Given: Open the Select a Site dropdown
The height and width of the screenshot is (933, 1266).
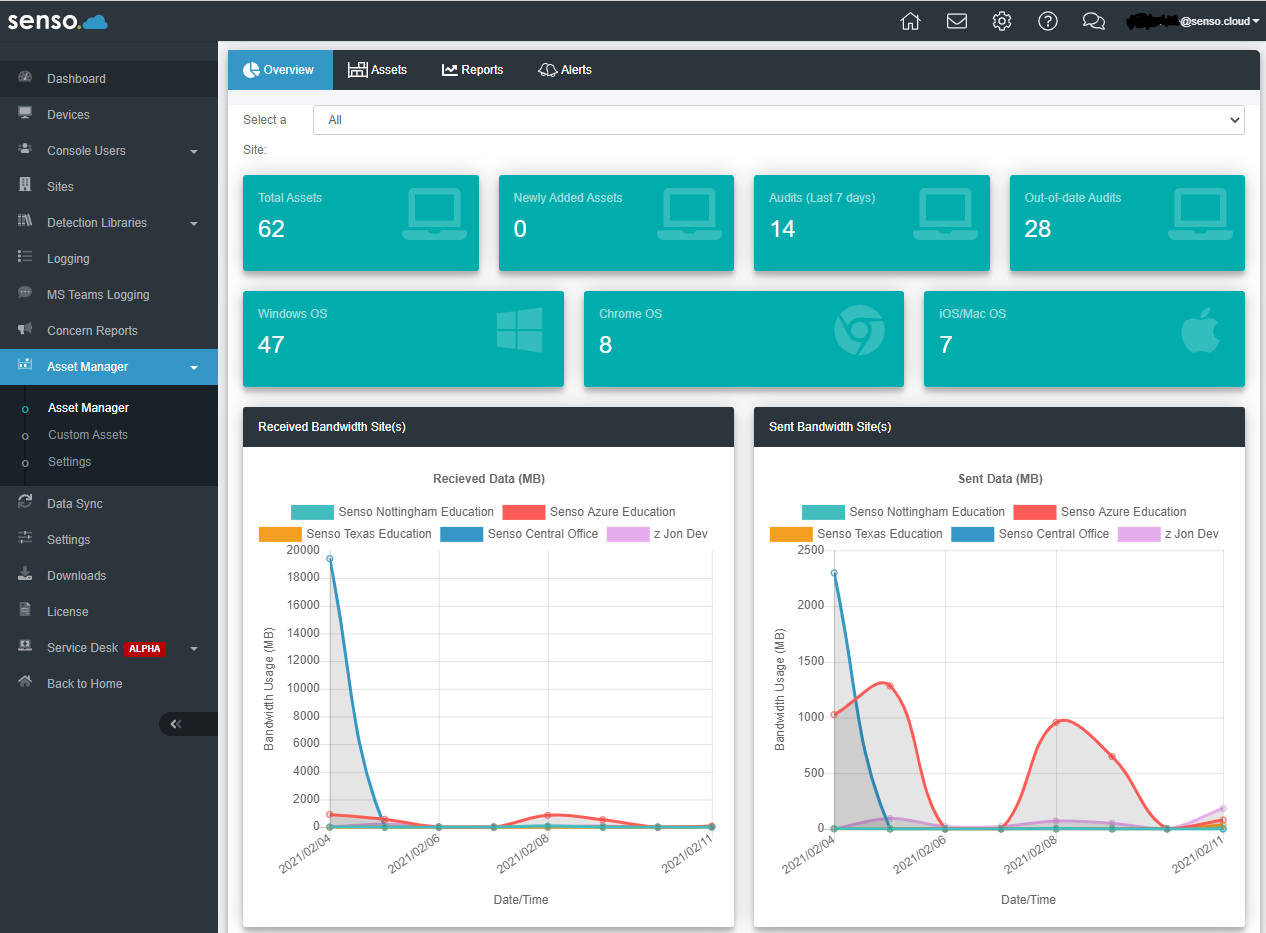Looking at the screenshot, I should point(779,120).
